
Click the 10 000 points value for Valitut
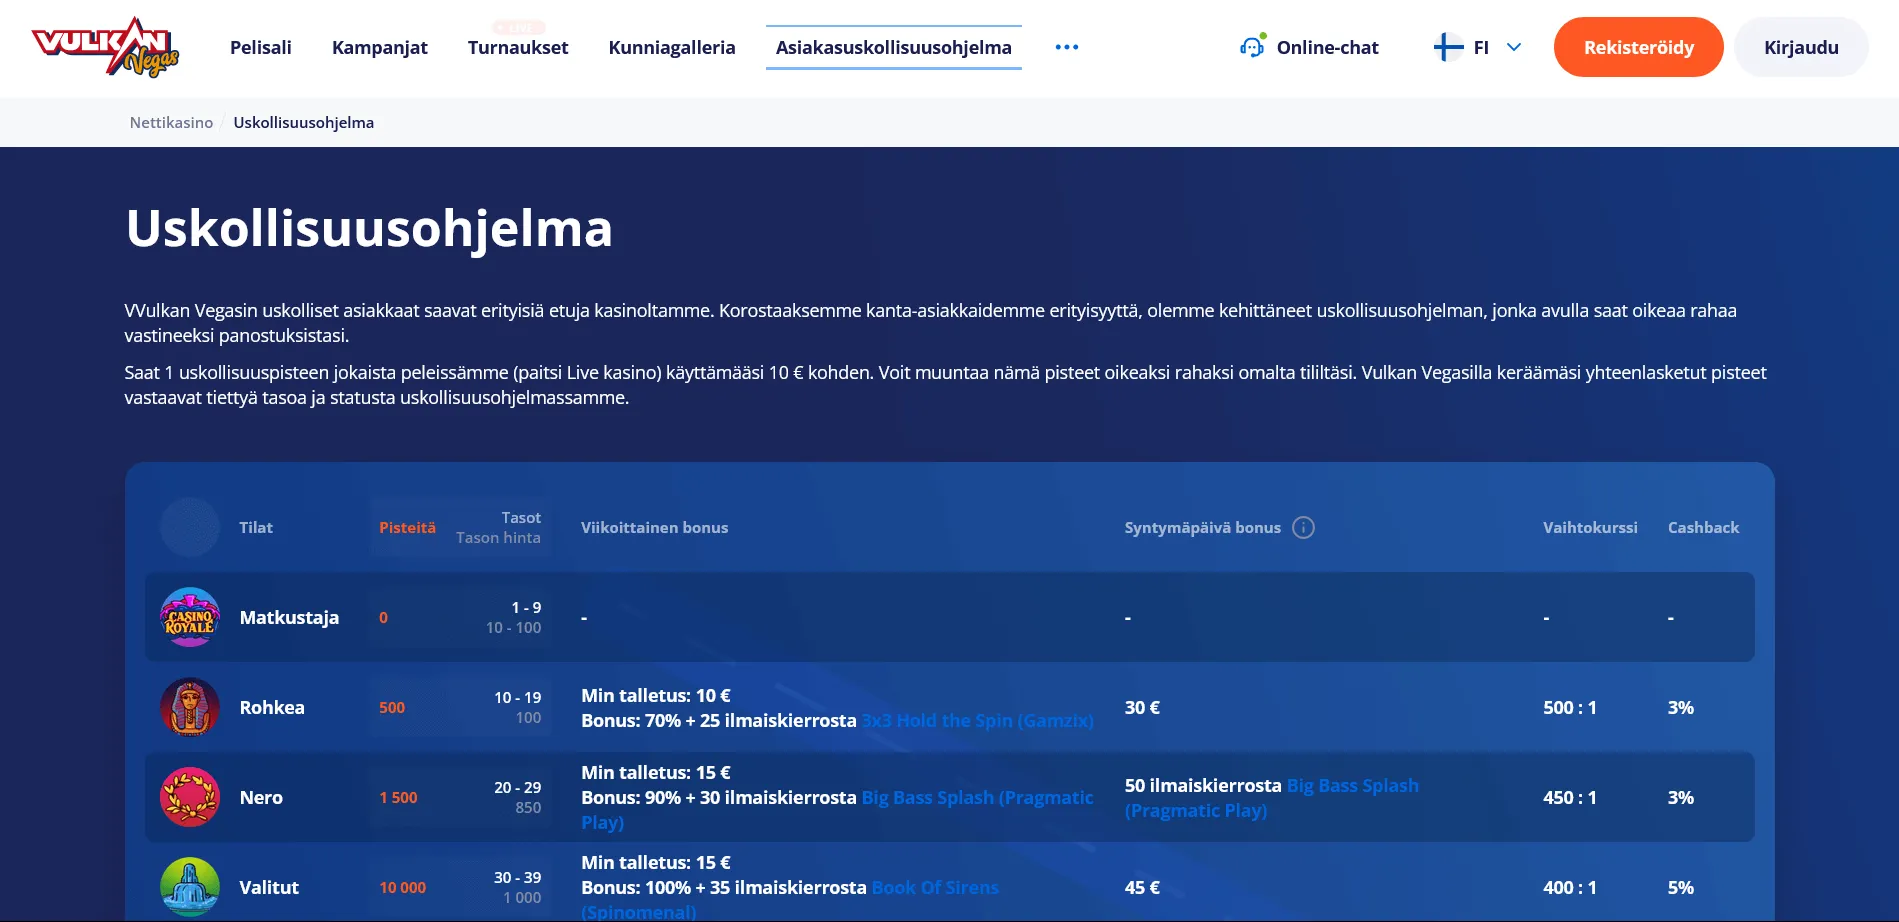[402, 887]
